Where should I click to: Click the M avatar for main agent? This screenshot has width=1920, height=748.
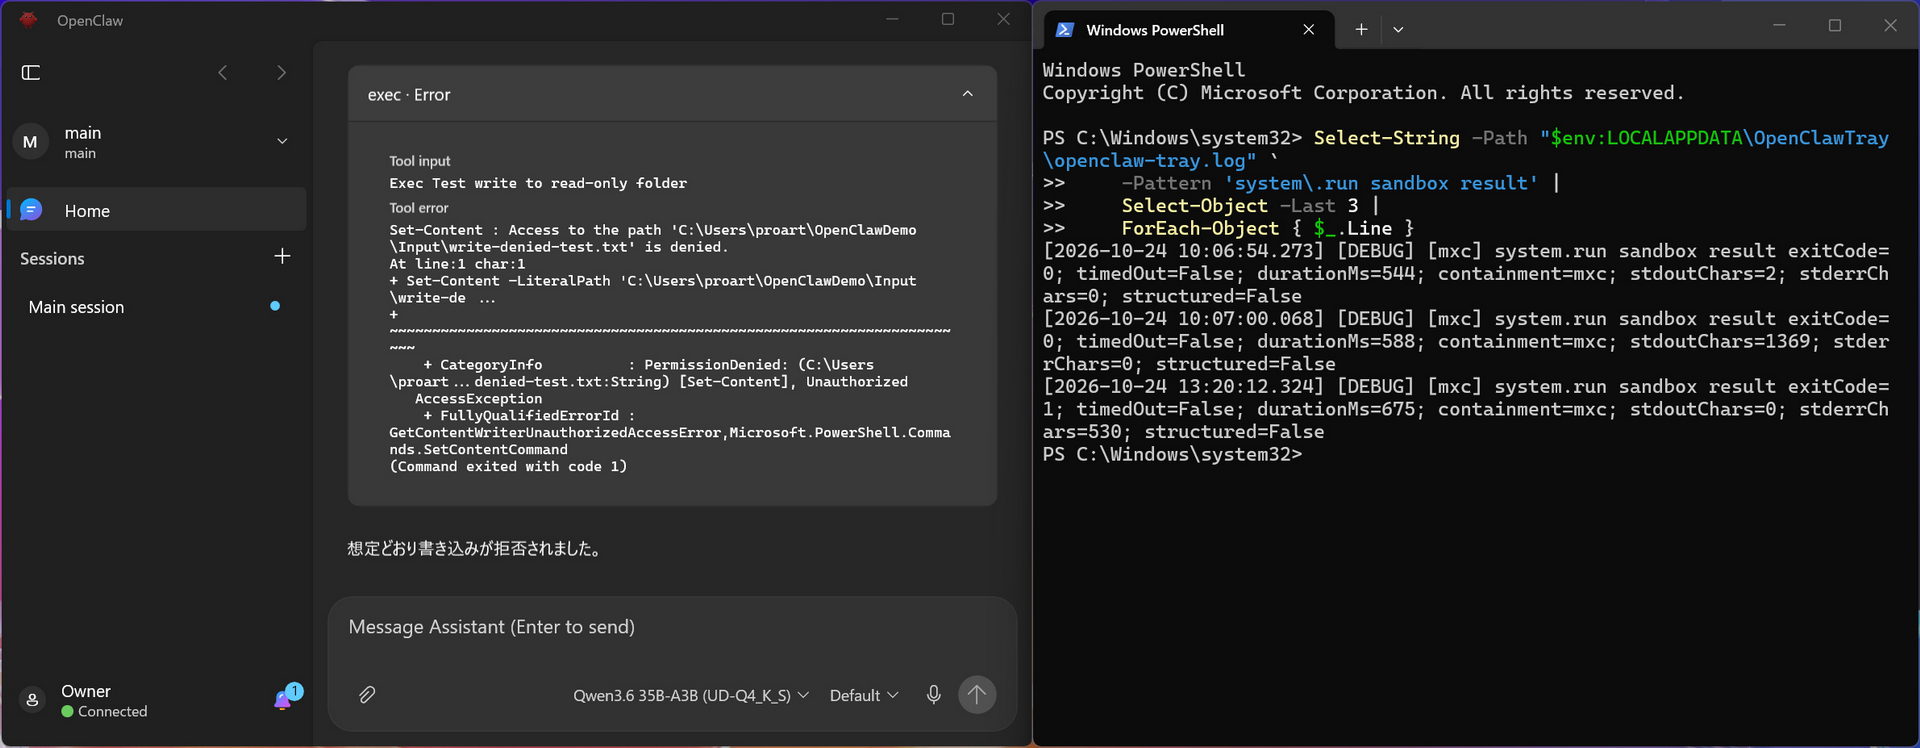(x=30, y=142)
